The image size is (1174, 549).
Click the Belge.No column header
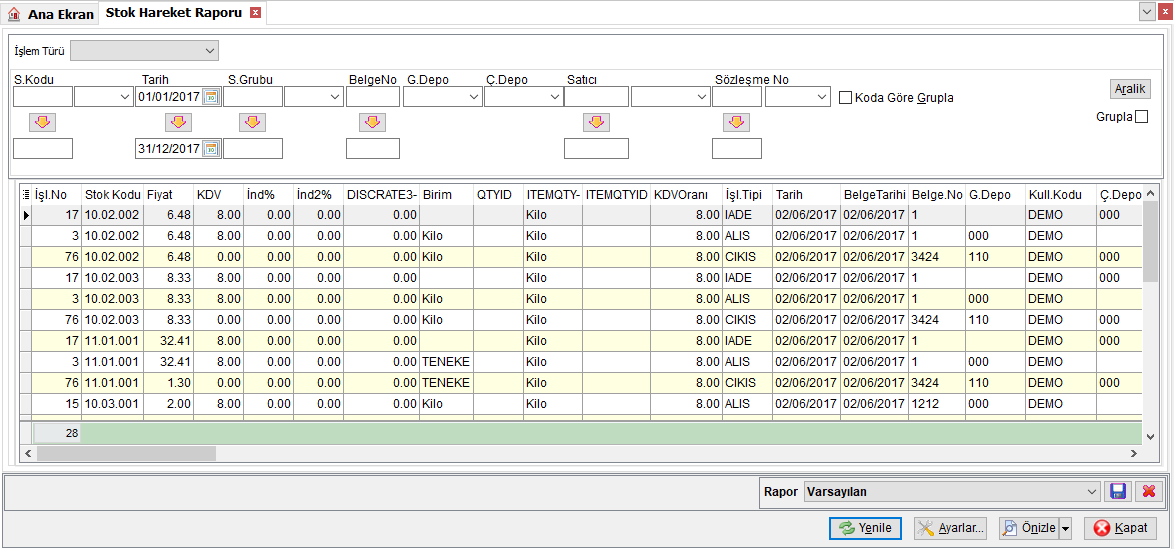coord(937,195)
